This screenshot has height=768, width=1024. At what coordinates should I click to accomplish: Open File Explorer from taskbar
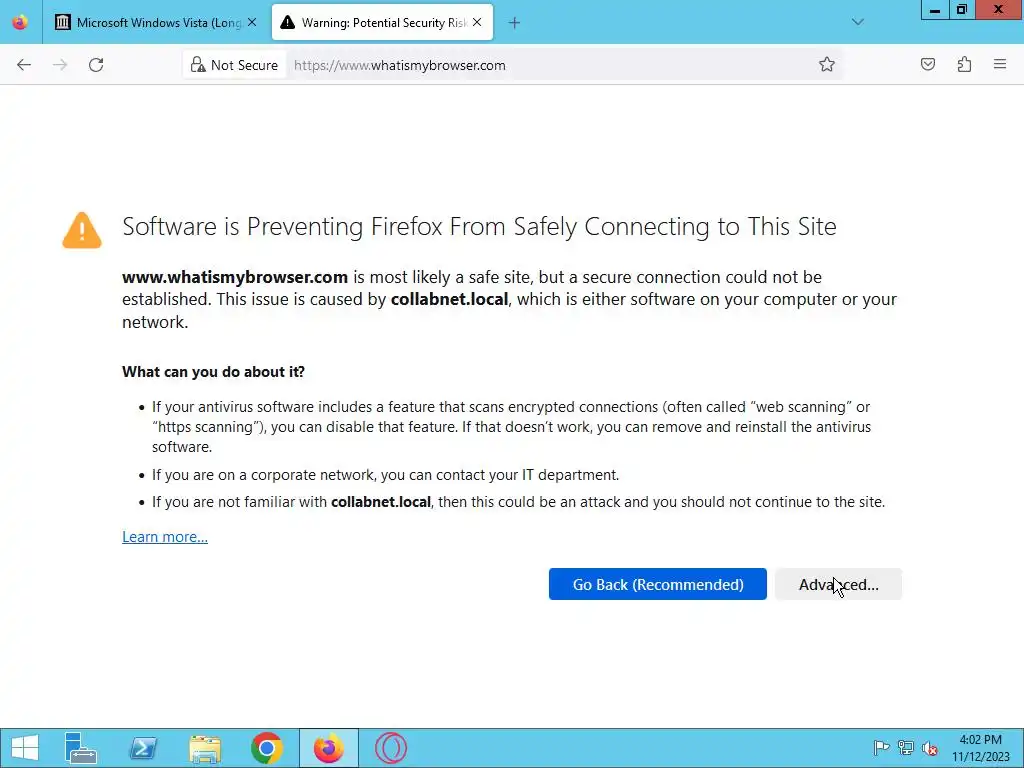205,748
